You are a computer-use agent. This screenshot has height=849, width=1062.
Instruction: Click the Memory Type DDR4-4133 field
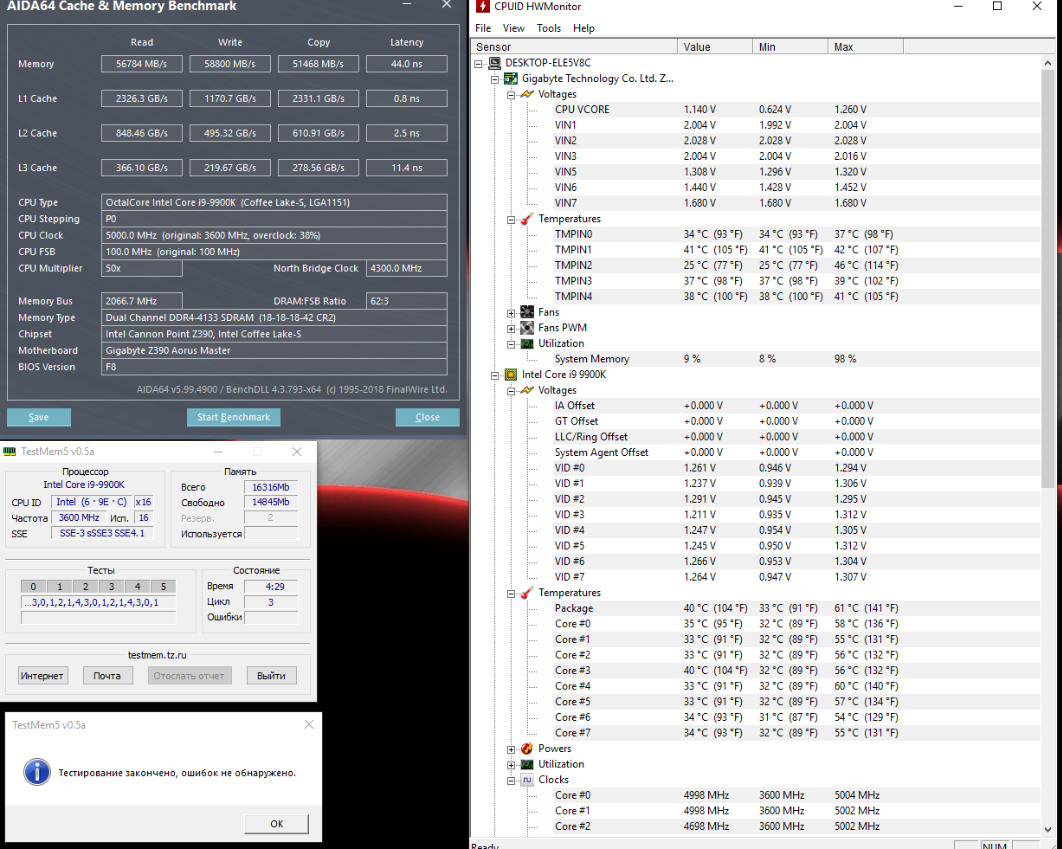coord(274,318)
